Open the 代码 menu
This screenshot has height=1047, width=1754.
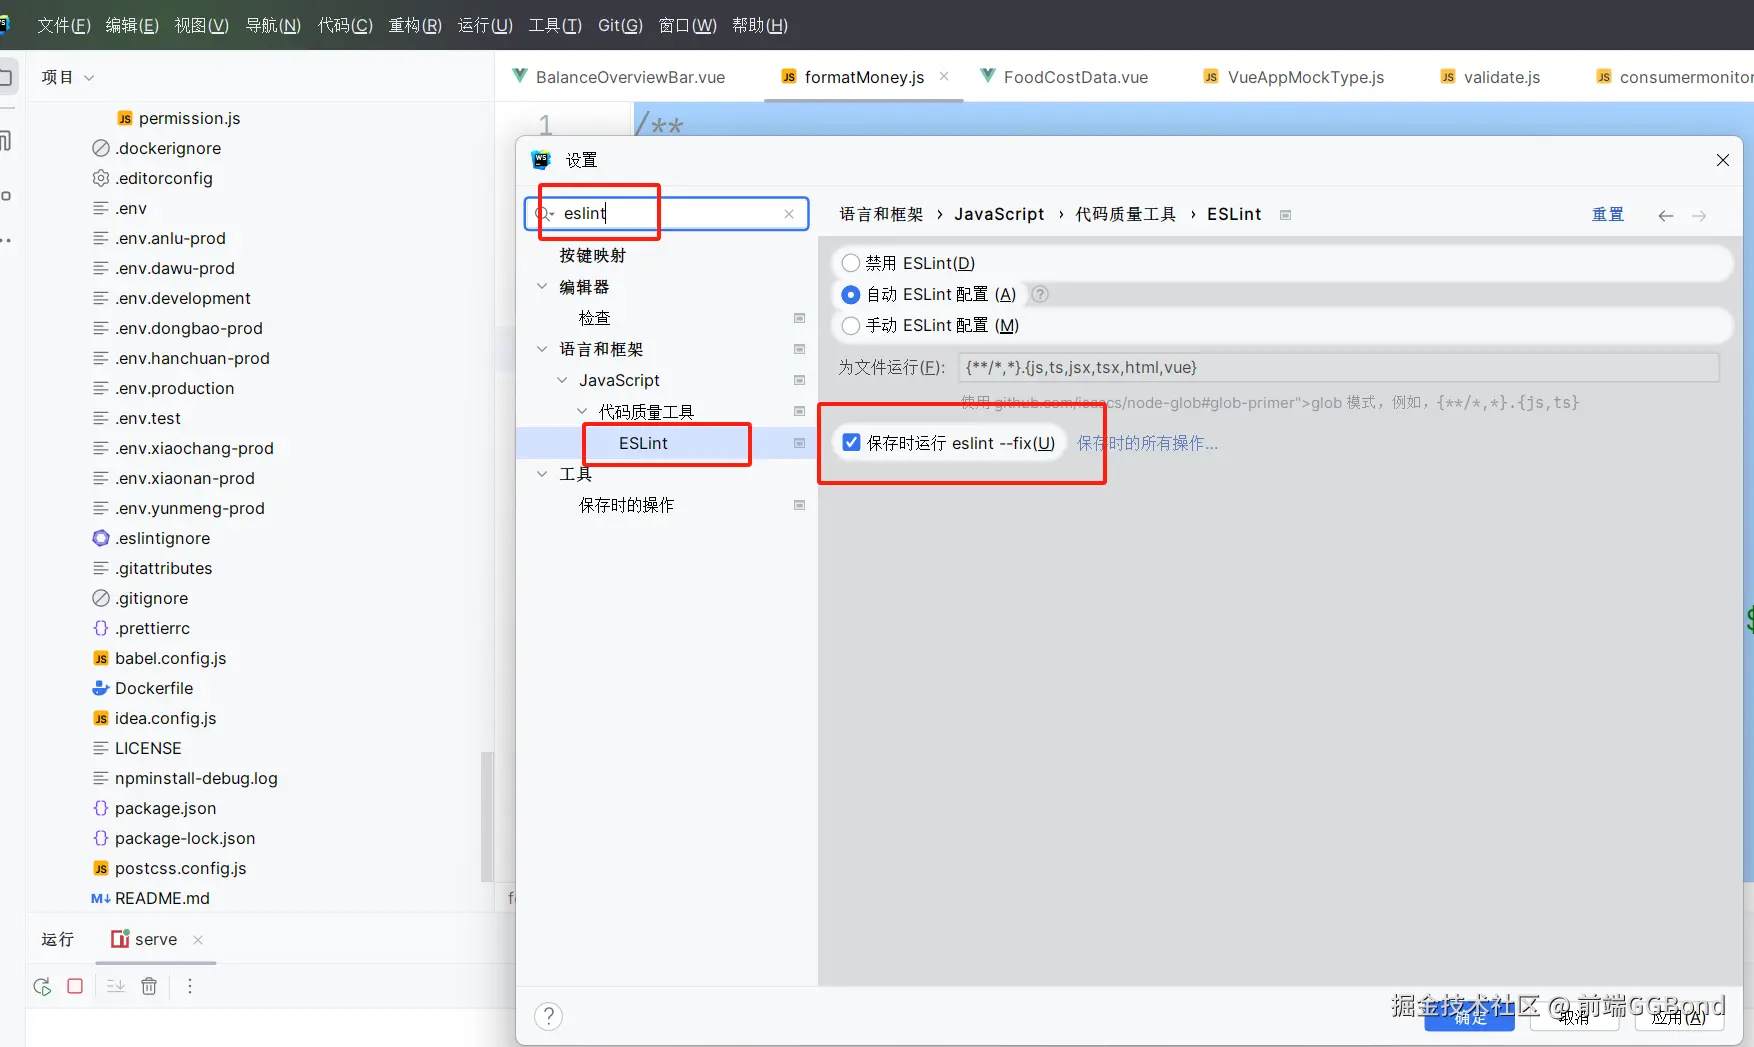(x=345, y=25)
